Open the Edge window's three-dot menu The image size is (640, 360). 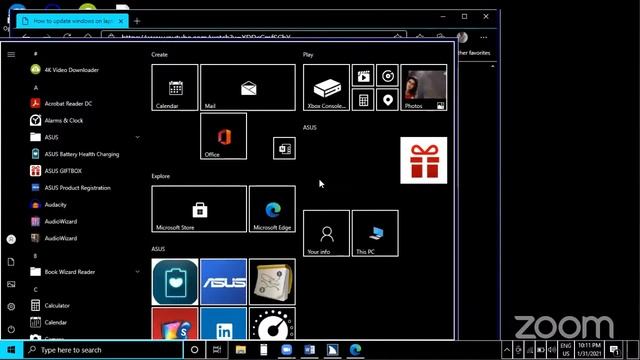(484, 37)
